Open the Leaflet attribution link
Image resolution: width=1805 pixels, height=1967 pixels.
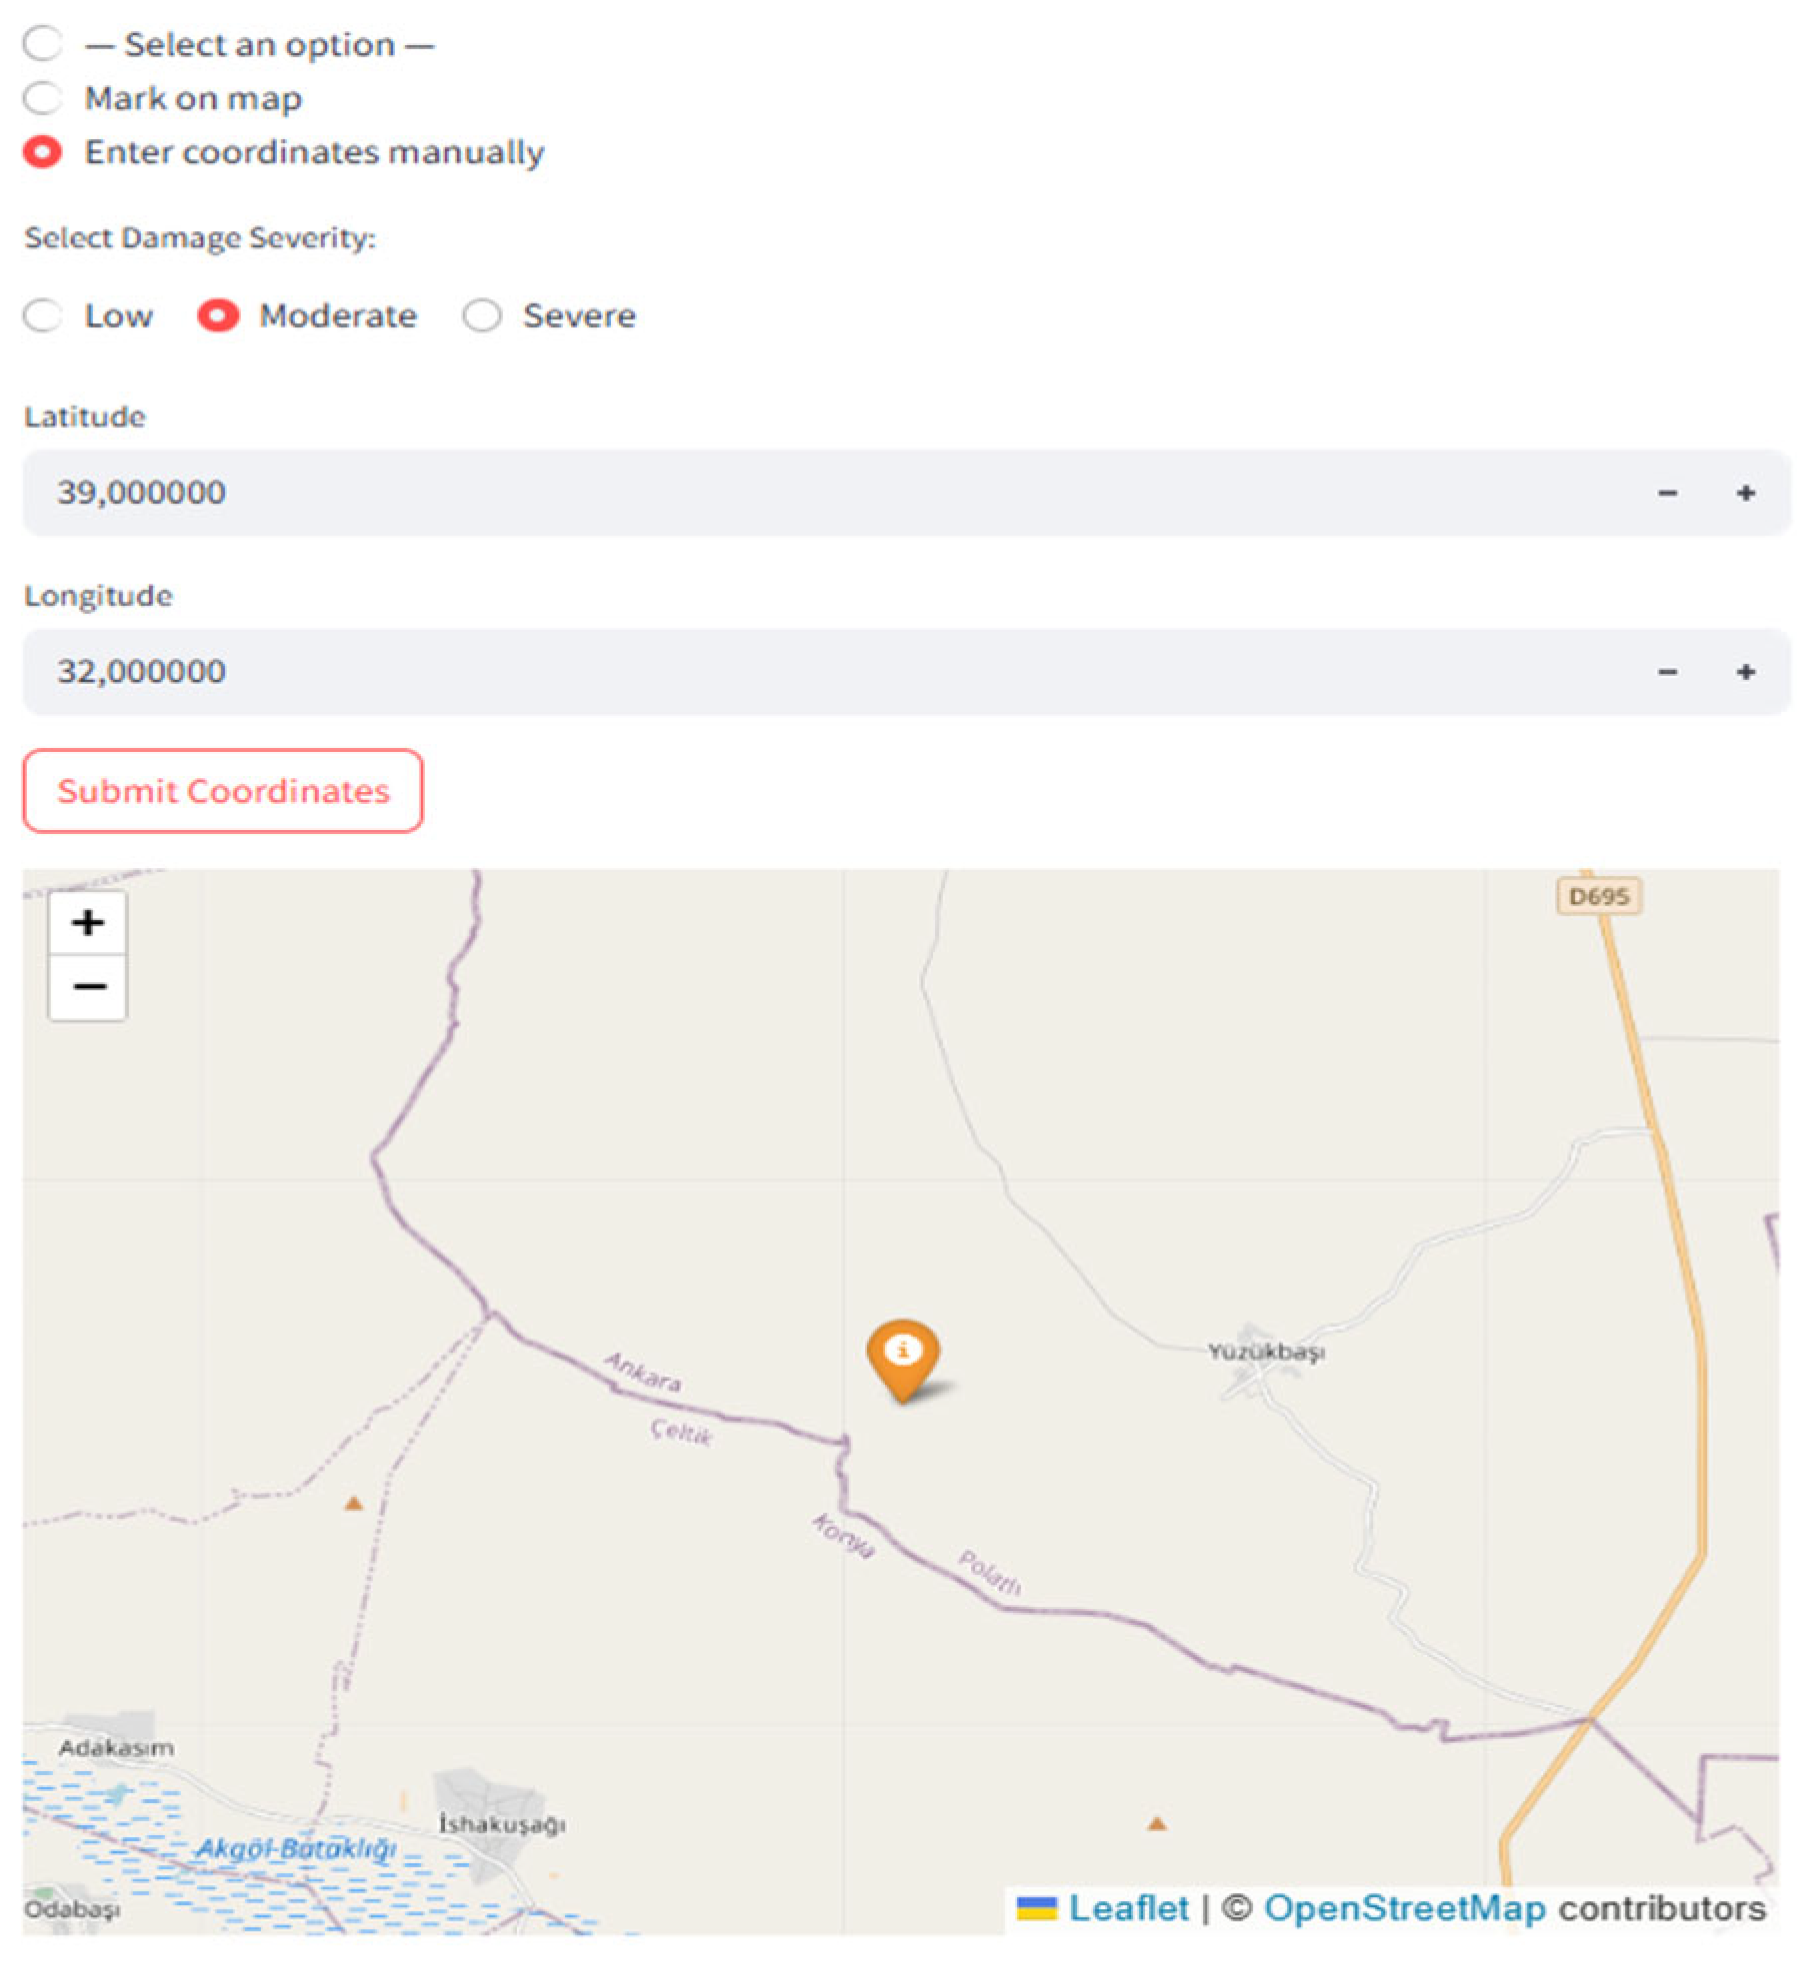tap(1128, 1908)
